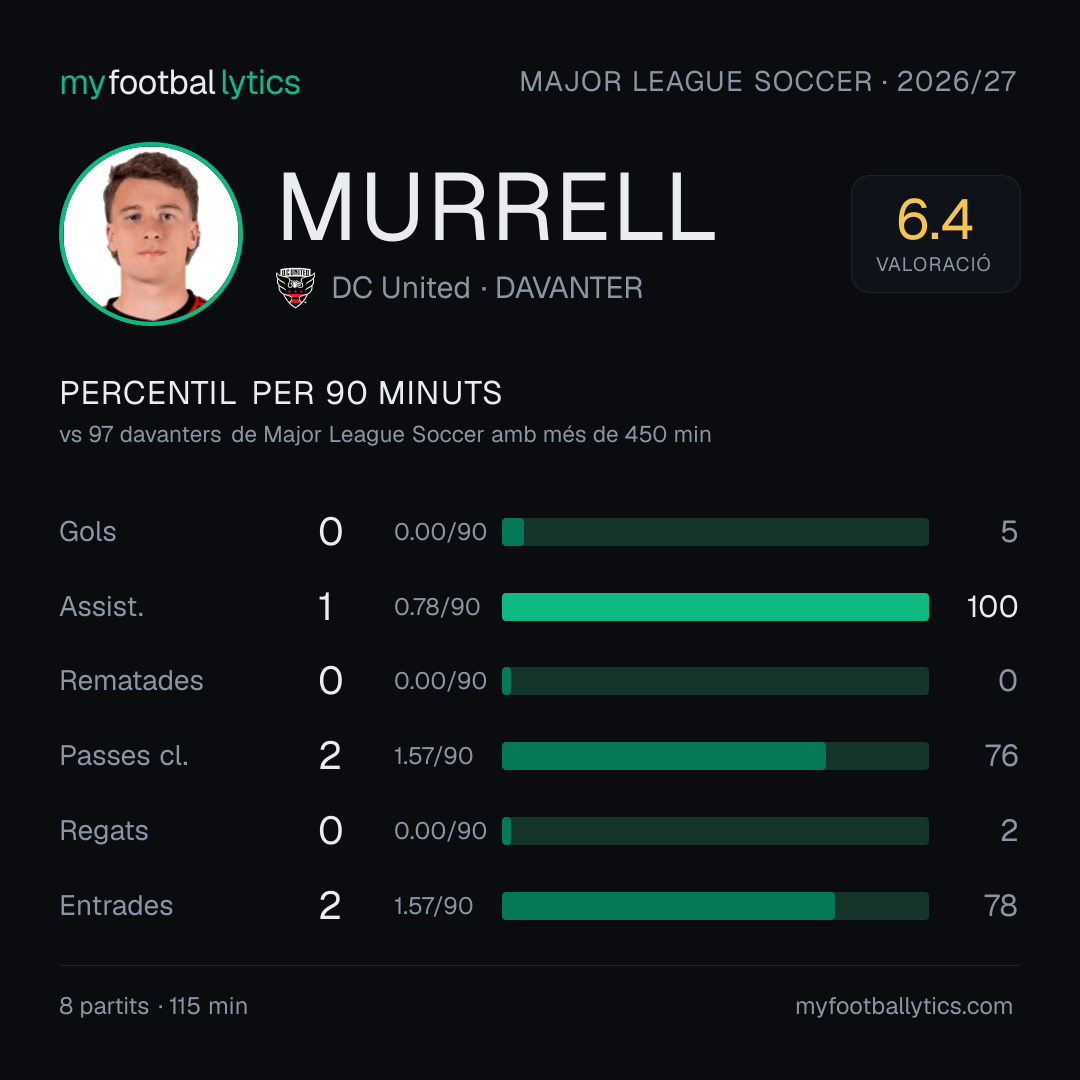Viewport: 1080px width, 1080px height.
Task: Select the 6.4 Valoració rating badge
Action: tap(935, 234)
